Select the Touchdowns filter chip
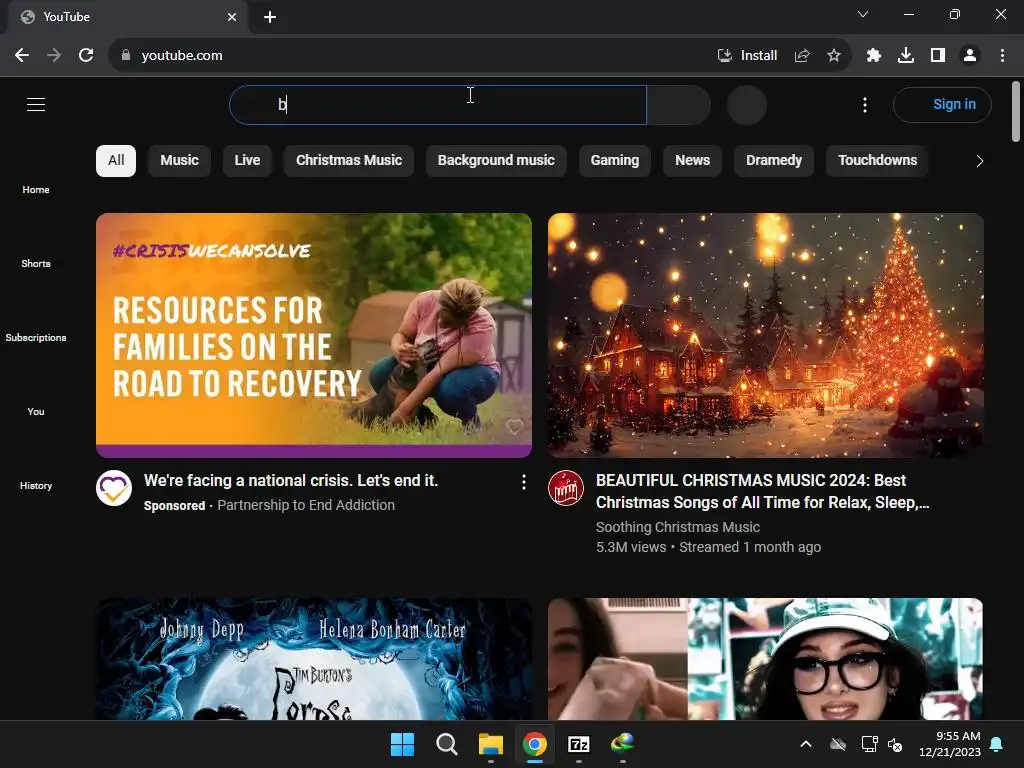Viewport: 1024px width, 768px height. coord(878,161)
